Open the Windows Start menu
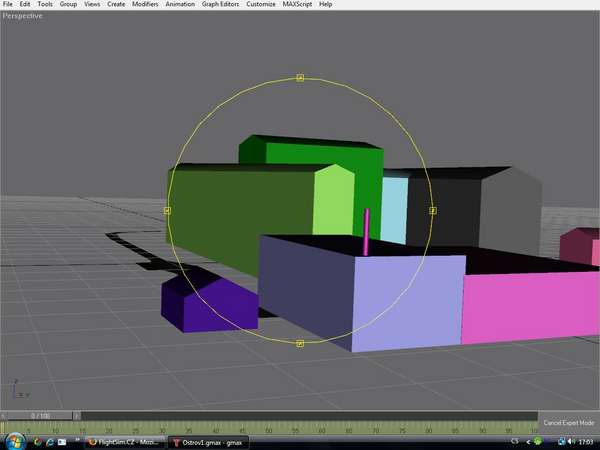 point(15,442)
